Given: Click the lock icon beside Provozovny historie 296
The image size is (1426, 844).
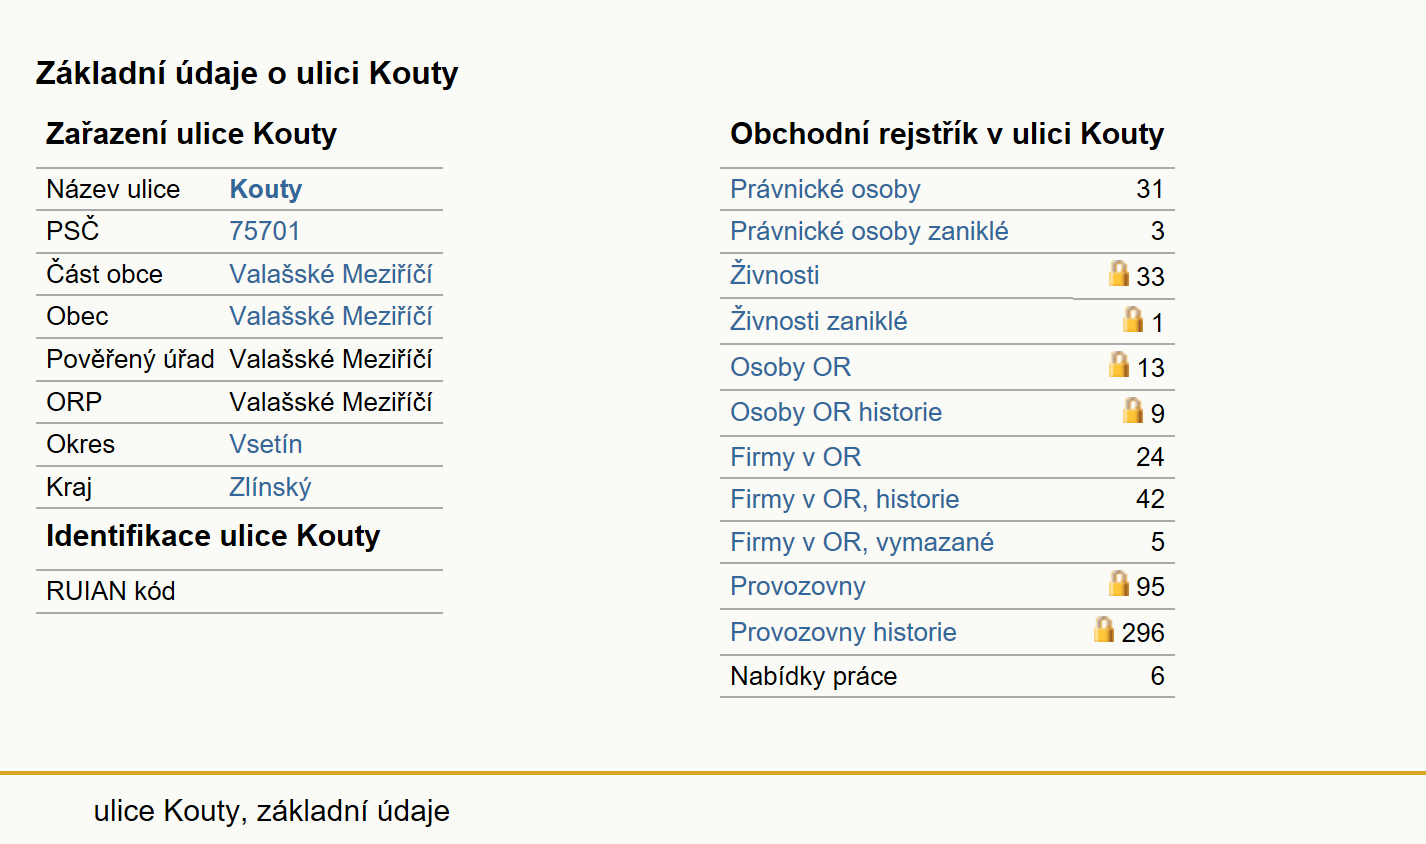Looking at the screenshot, I should pyautogui.click(x=1104, y=629).
